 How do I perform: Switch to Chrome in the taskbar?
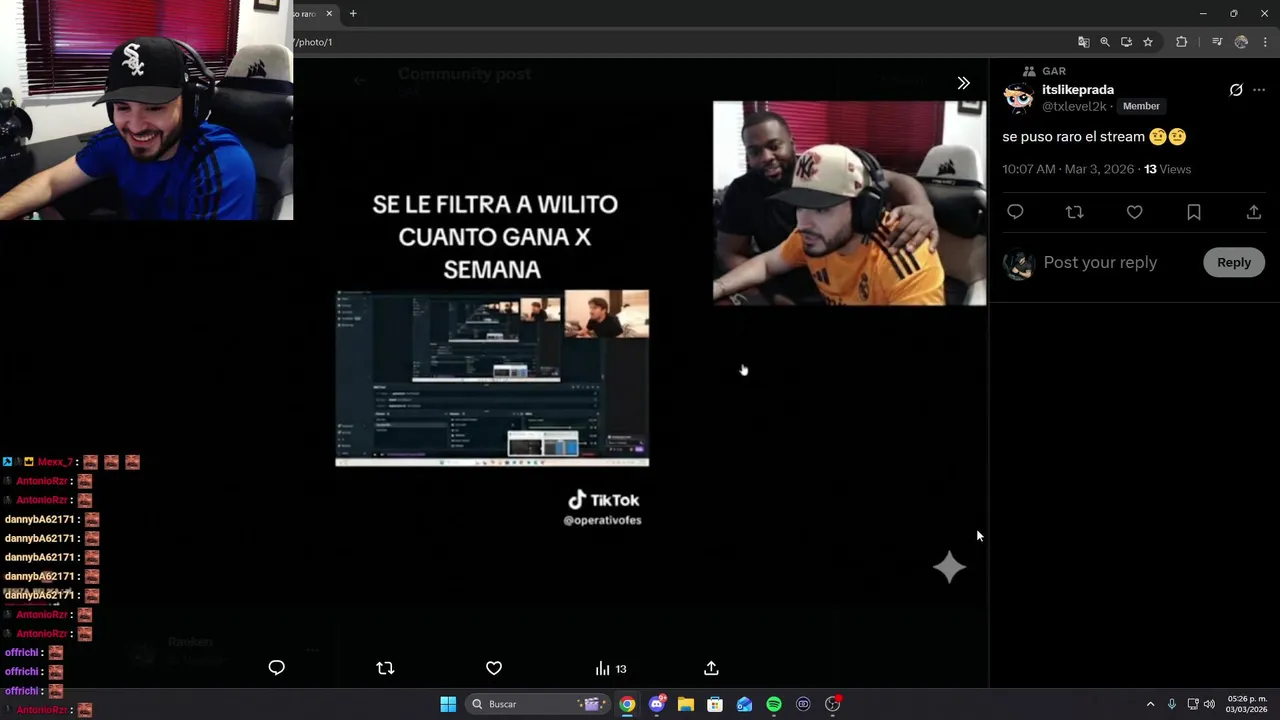pyautogui.click(x=627, y=704)
